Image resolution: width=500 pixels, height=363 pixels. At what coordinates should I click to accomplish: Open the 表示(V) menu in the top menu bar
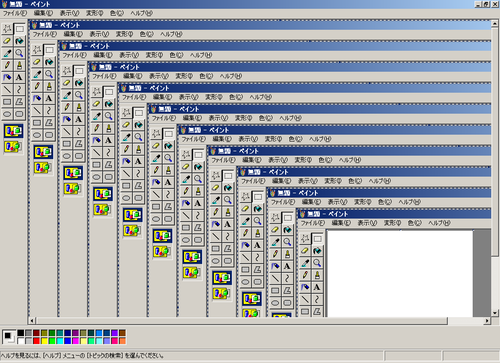tap(69, 13)
